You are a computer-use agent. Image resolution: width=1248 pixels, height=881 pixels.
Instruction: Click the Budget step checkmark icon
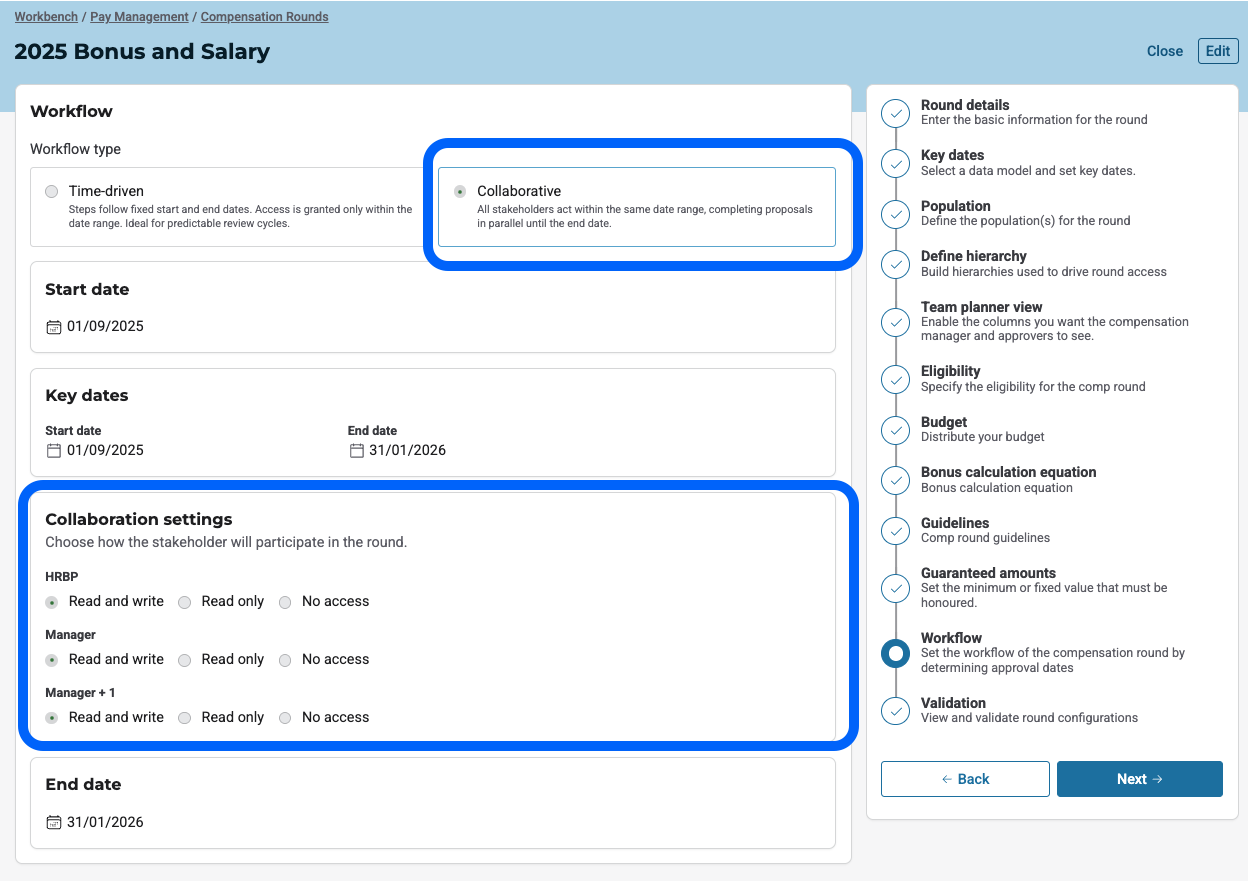896,430
